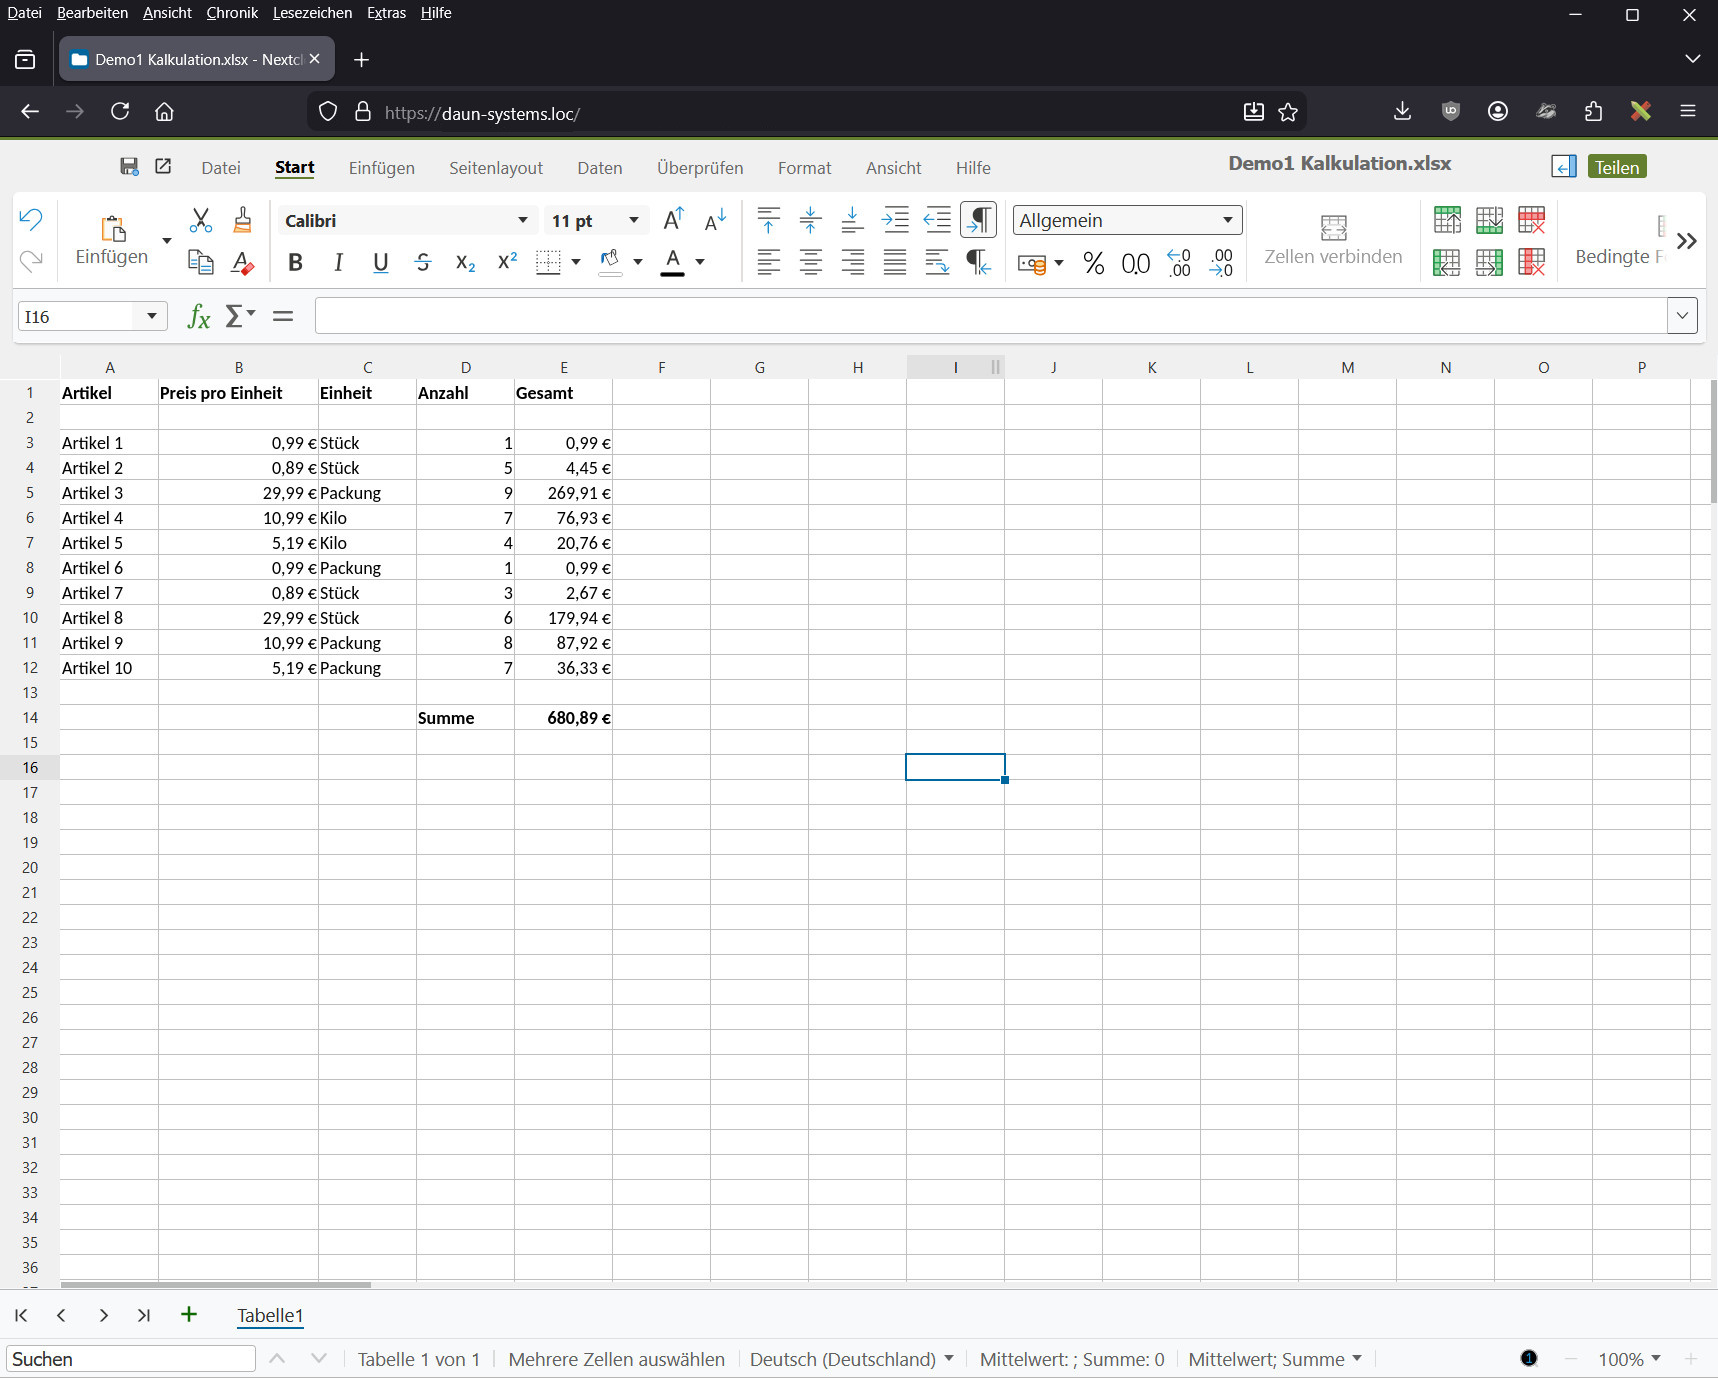The width and height of the screenshot is (1718, 1378).
Task: Click the Save document icon
Action: [129, 166]
